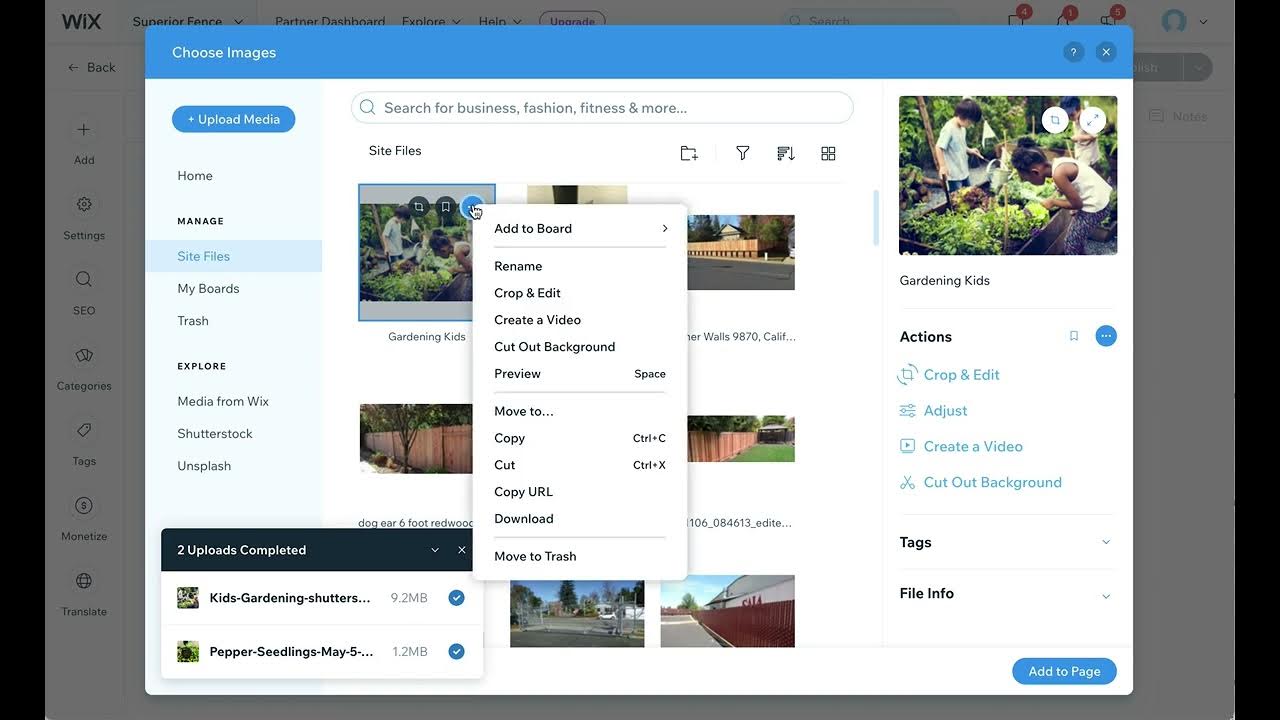The height and width of the screenshot is (720, 1280).
Task: Open the Superior Fence site dropdown
Action: [188, 21]
